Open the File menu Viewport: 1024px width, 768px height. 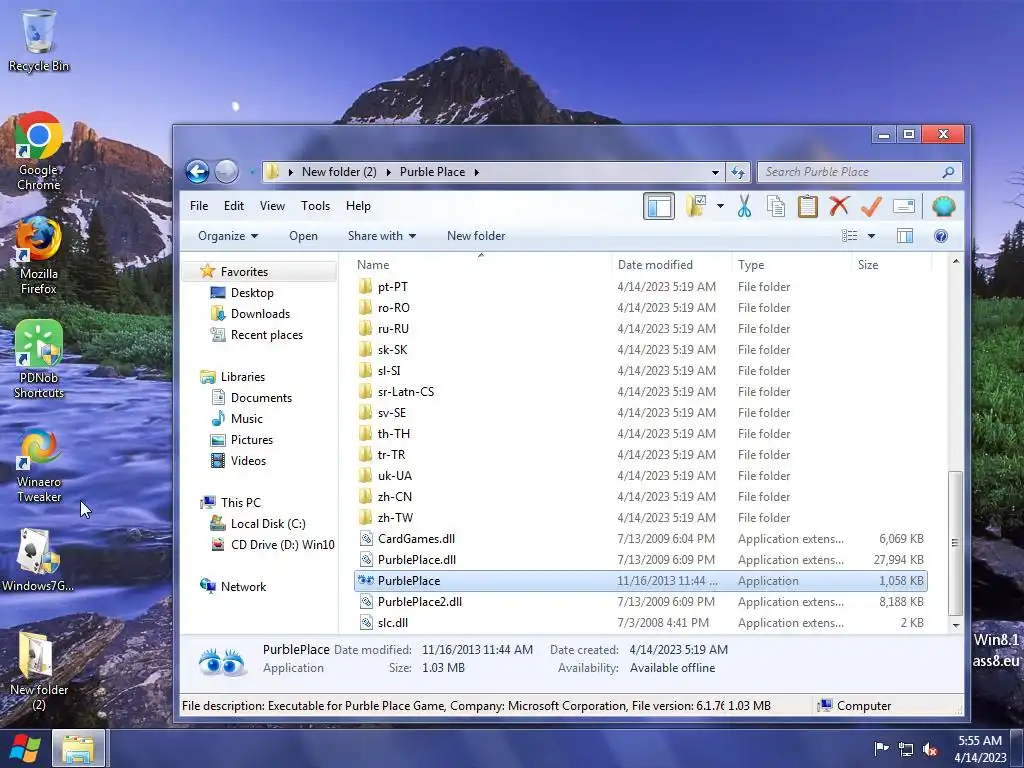click(199, 206)
